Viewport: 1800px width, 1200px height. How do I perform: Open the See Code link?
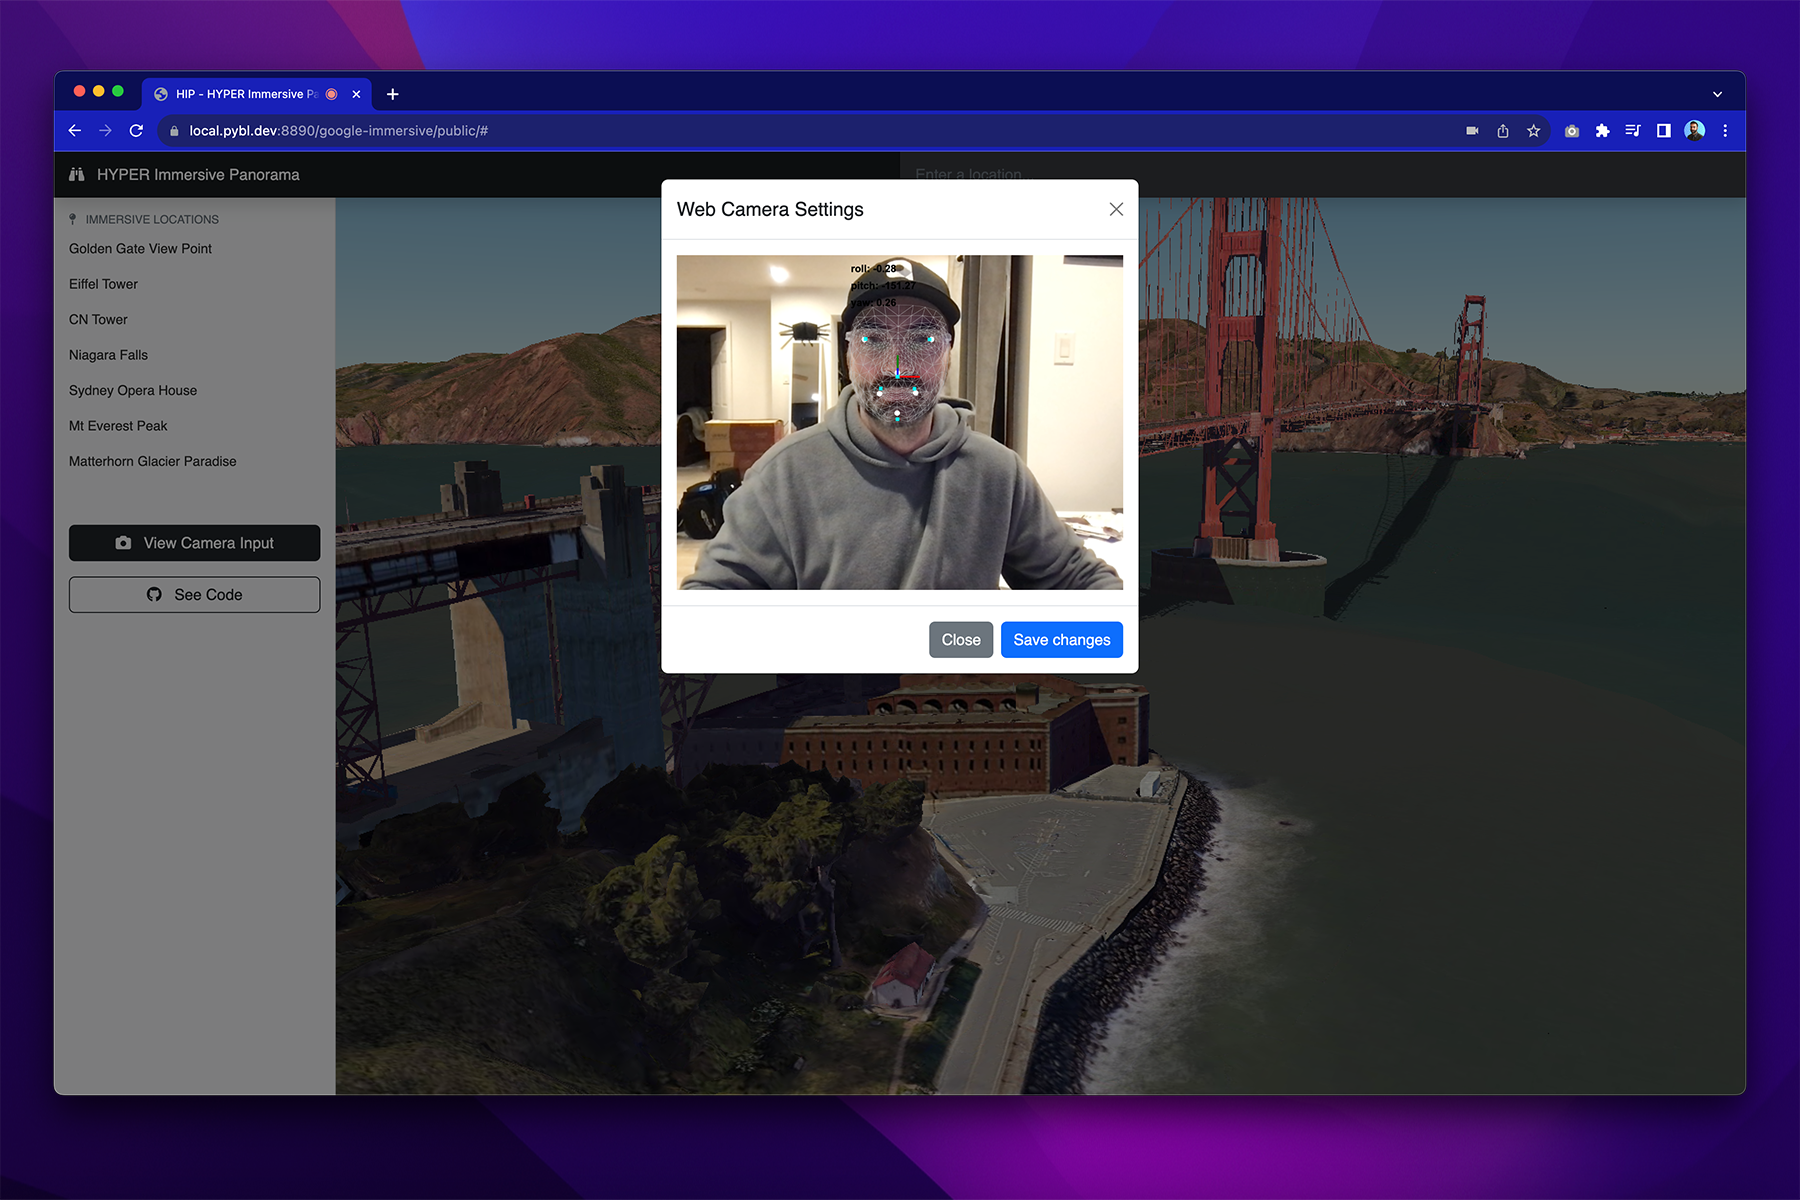click(195, 594)
